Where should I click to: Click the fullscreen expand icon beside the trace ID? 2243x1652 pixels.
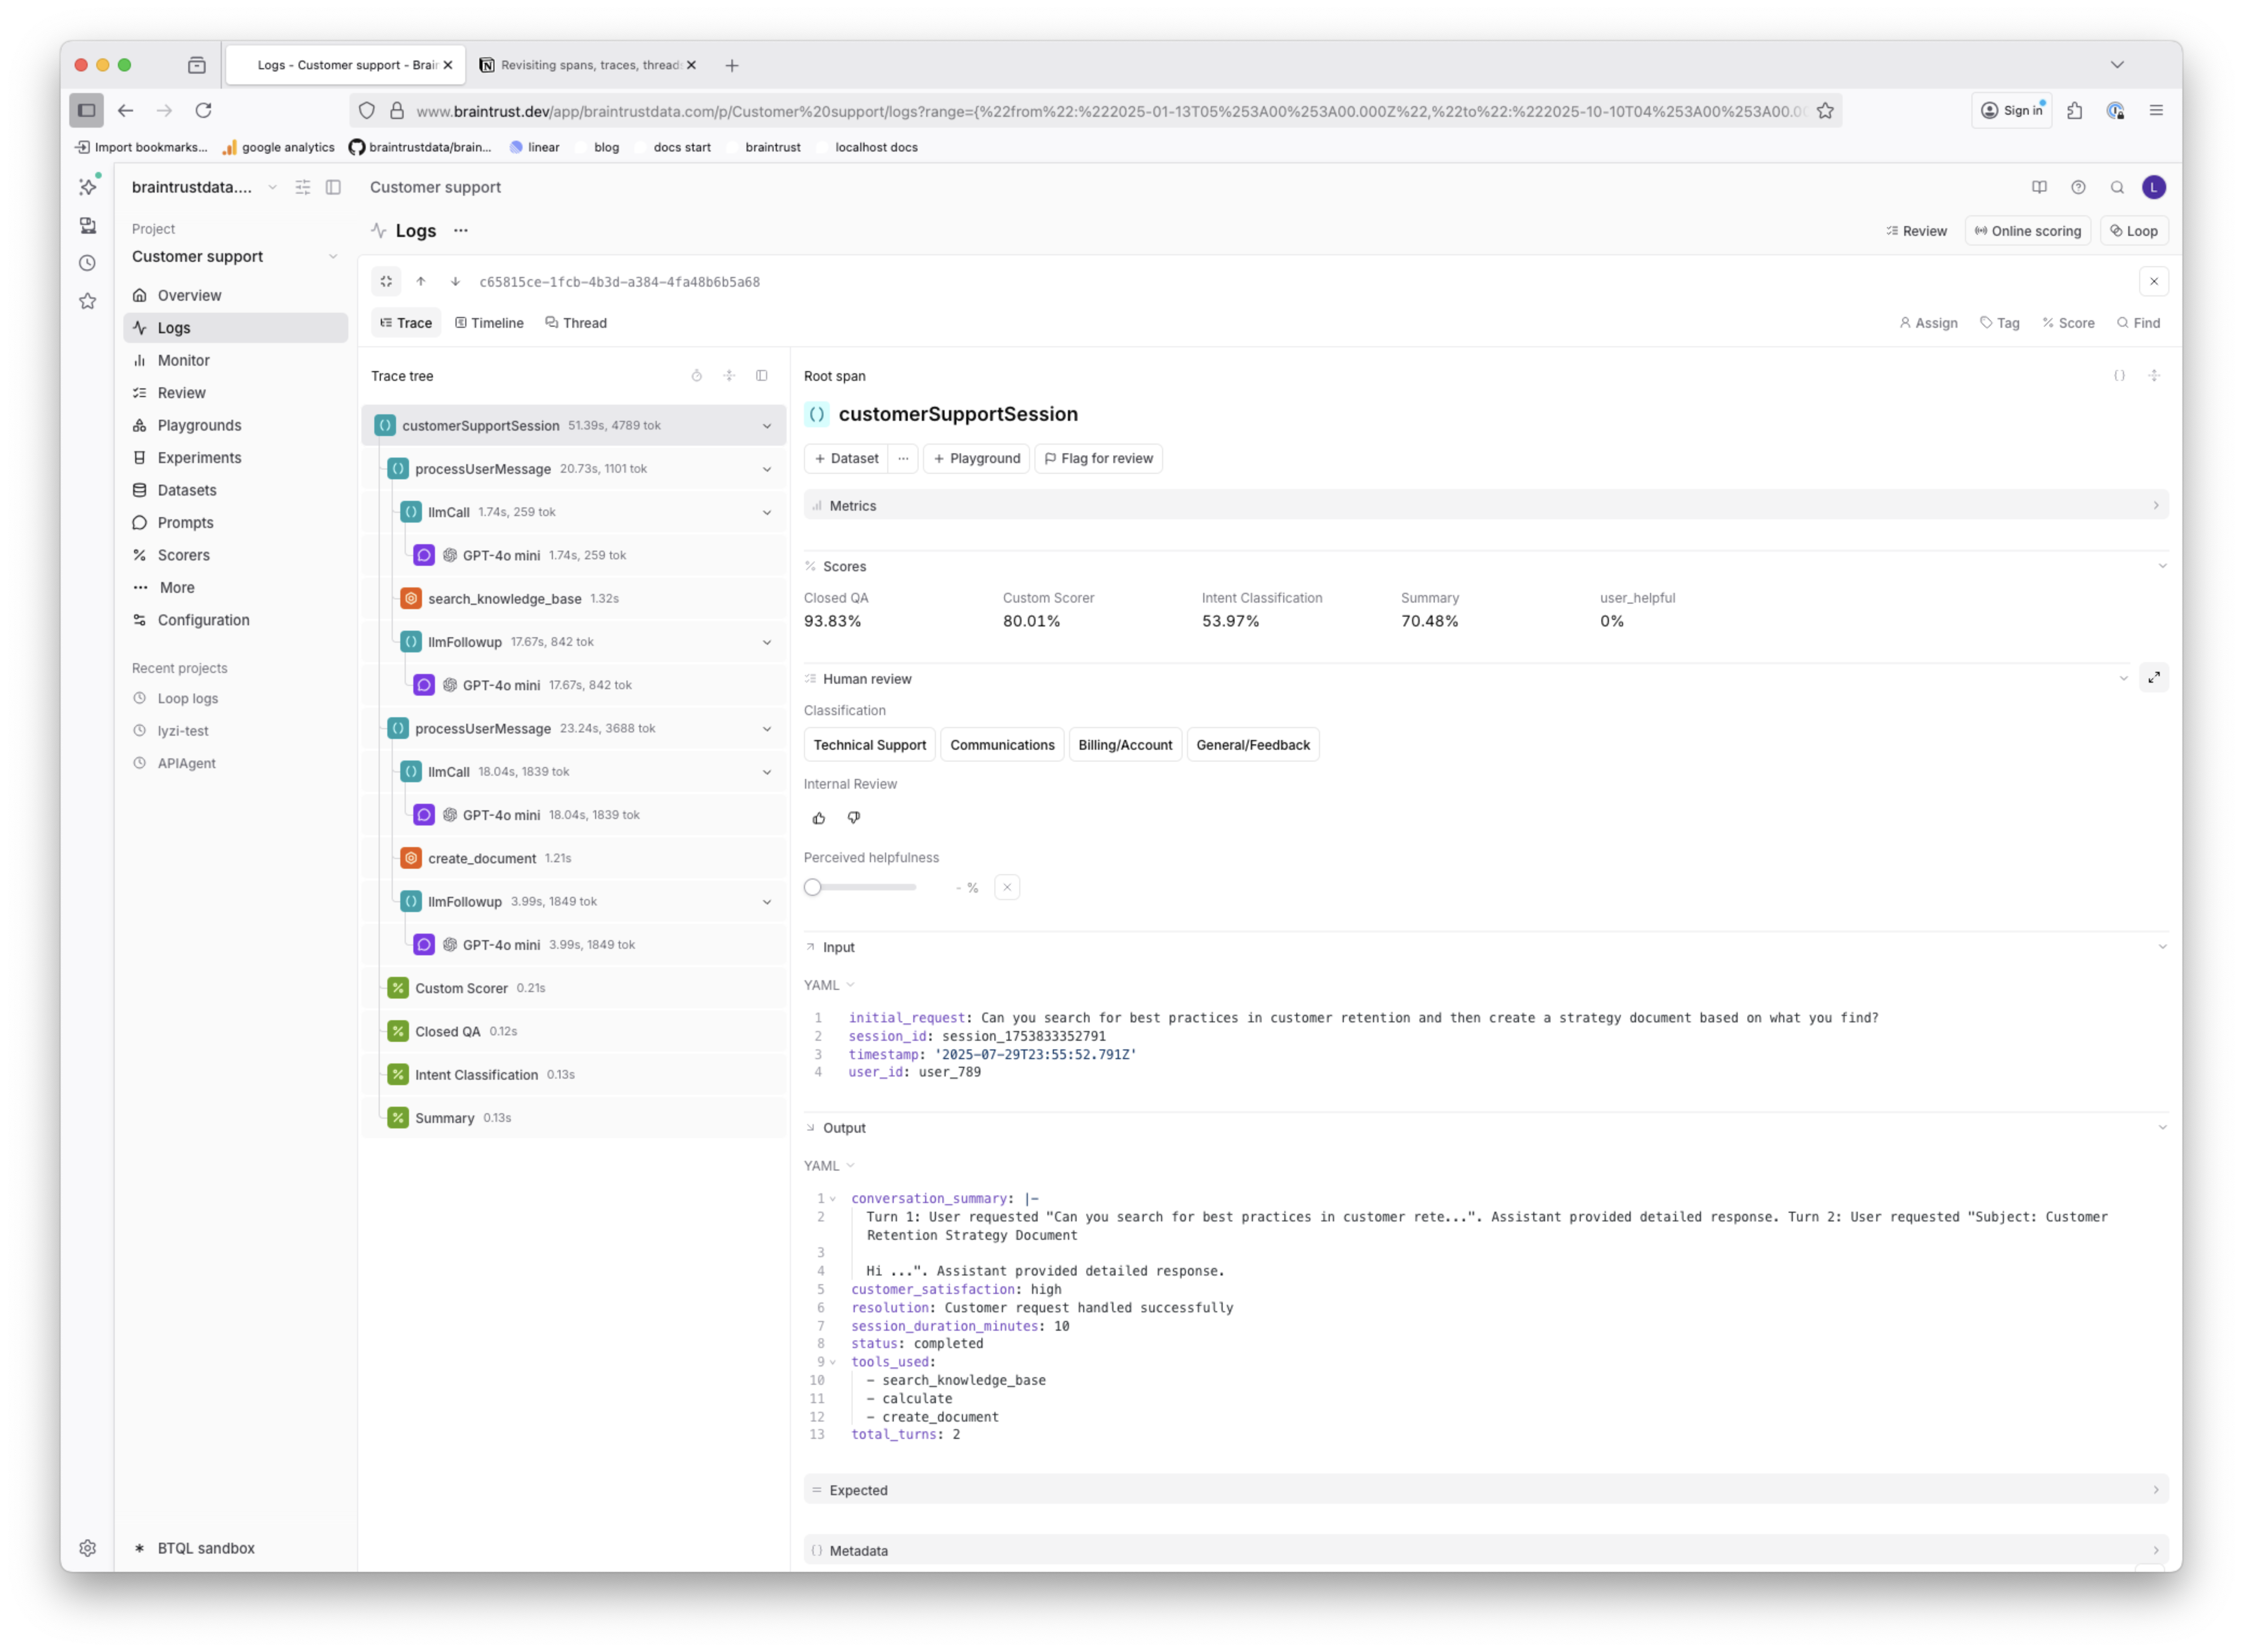[x=386, y=281]
